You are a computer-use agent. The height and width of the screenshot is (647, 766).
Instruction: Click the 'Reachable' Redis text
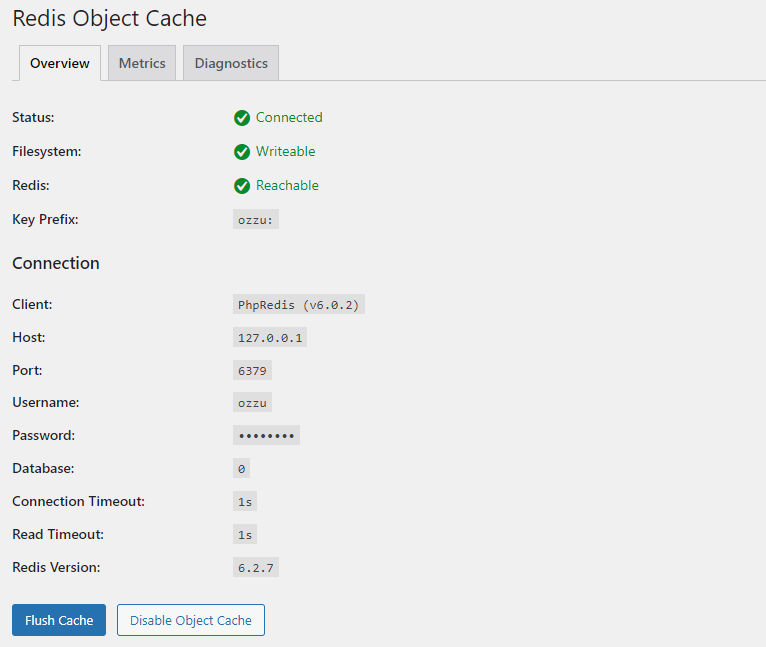pyautogui.click(x=287, y=185)
